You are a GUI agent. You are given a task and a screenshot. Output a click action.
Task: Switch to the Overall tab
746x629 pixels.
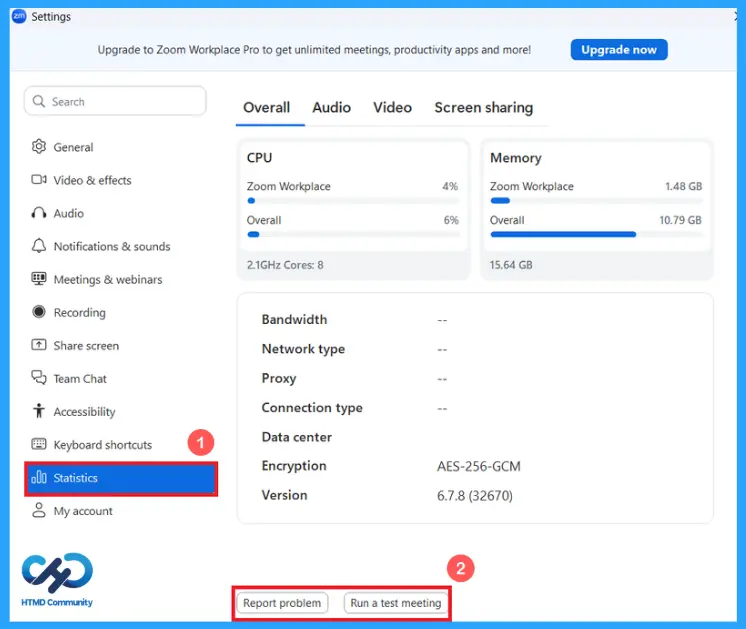[266, 108]
